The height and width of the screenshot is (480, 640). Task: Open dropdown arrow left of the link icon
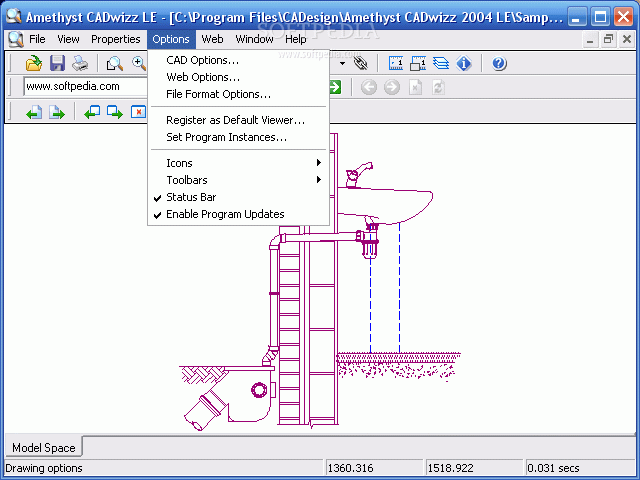pyautogui.click(x=342, y=63)
